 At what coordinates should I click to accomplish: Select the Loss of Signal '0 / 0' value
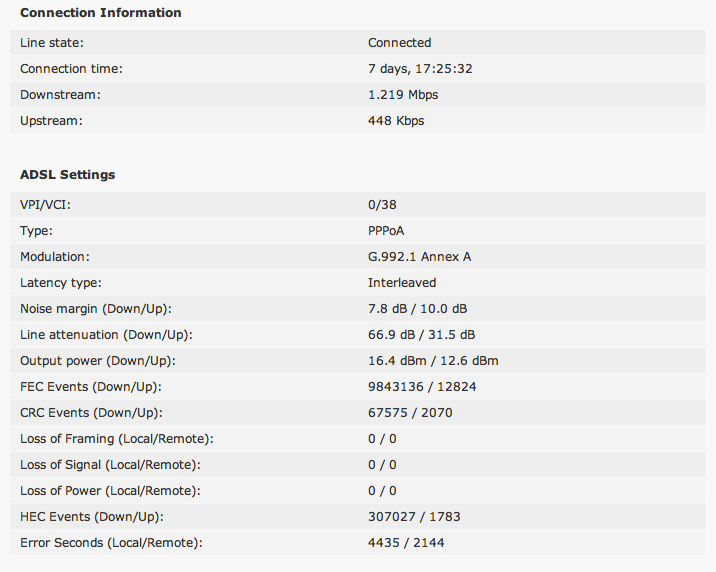(382, 465)
